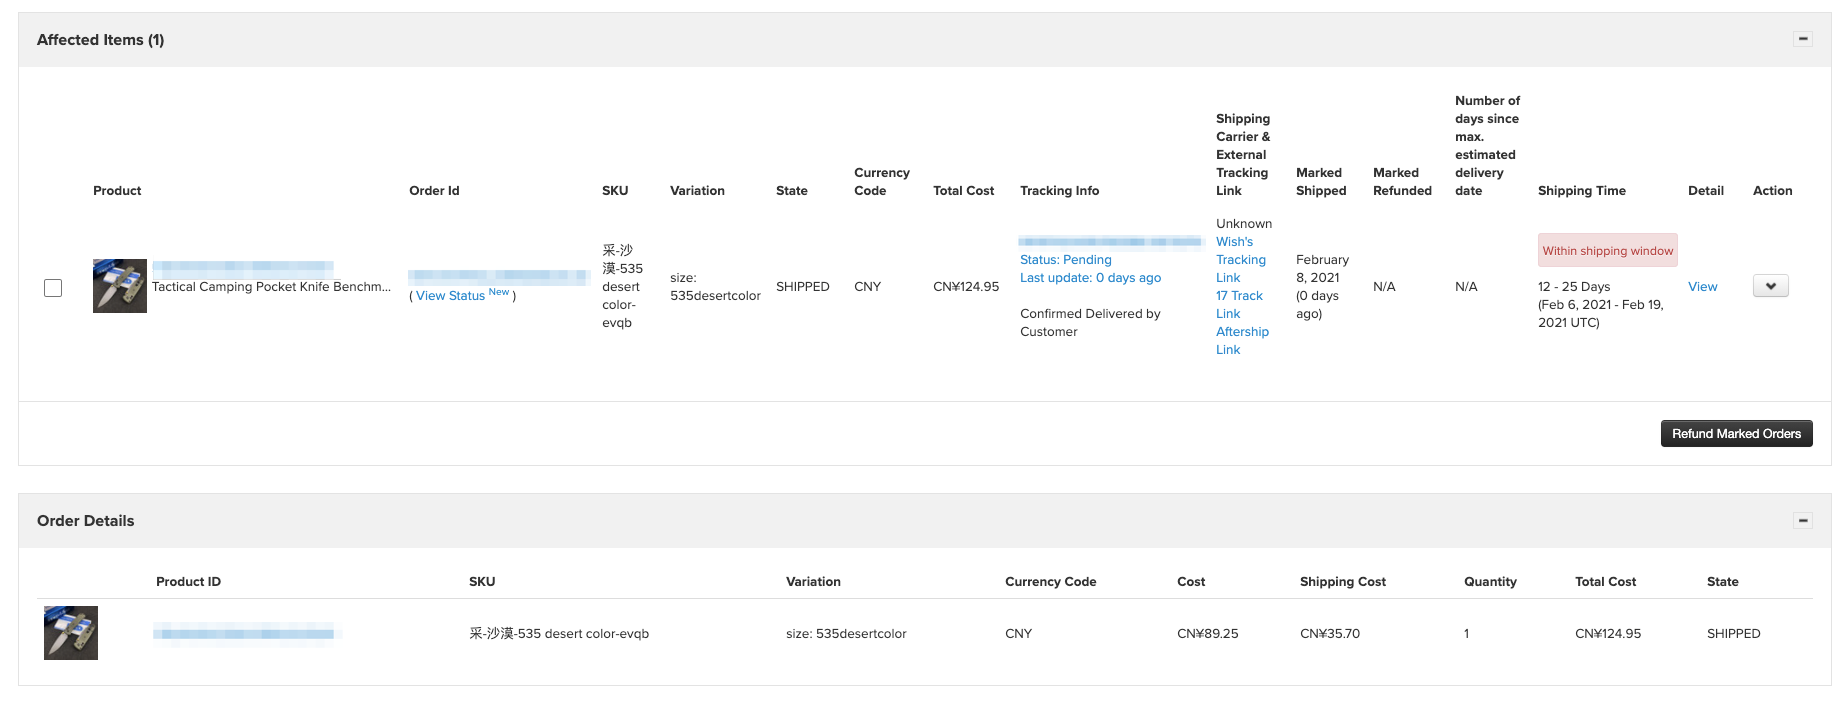
Task: Collapse the Order Details panel
Action: click(1802, 520)
